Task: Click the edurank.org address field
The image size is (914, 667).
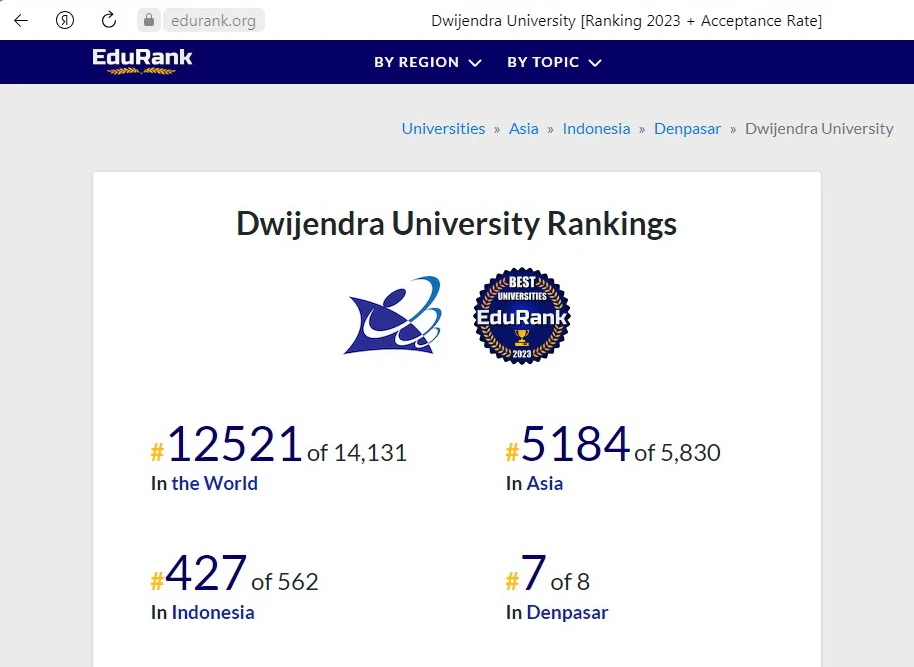Action: click(213, 21)
